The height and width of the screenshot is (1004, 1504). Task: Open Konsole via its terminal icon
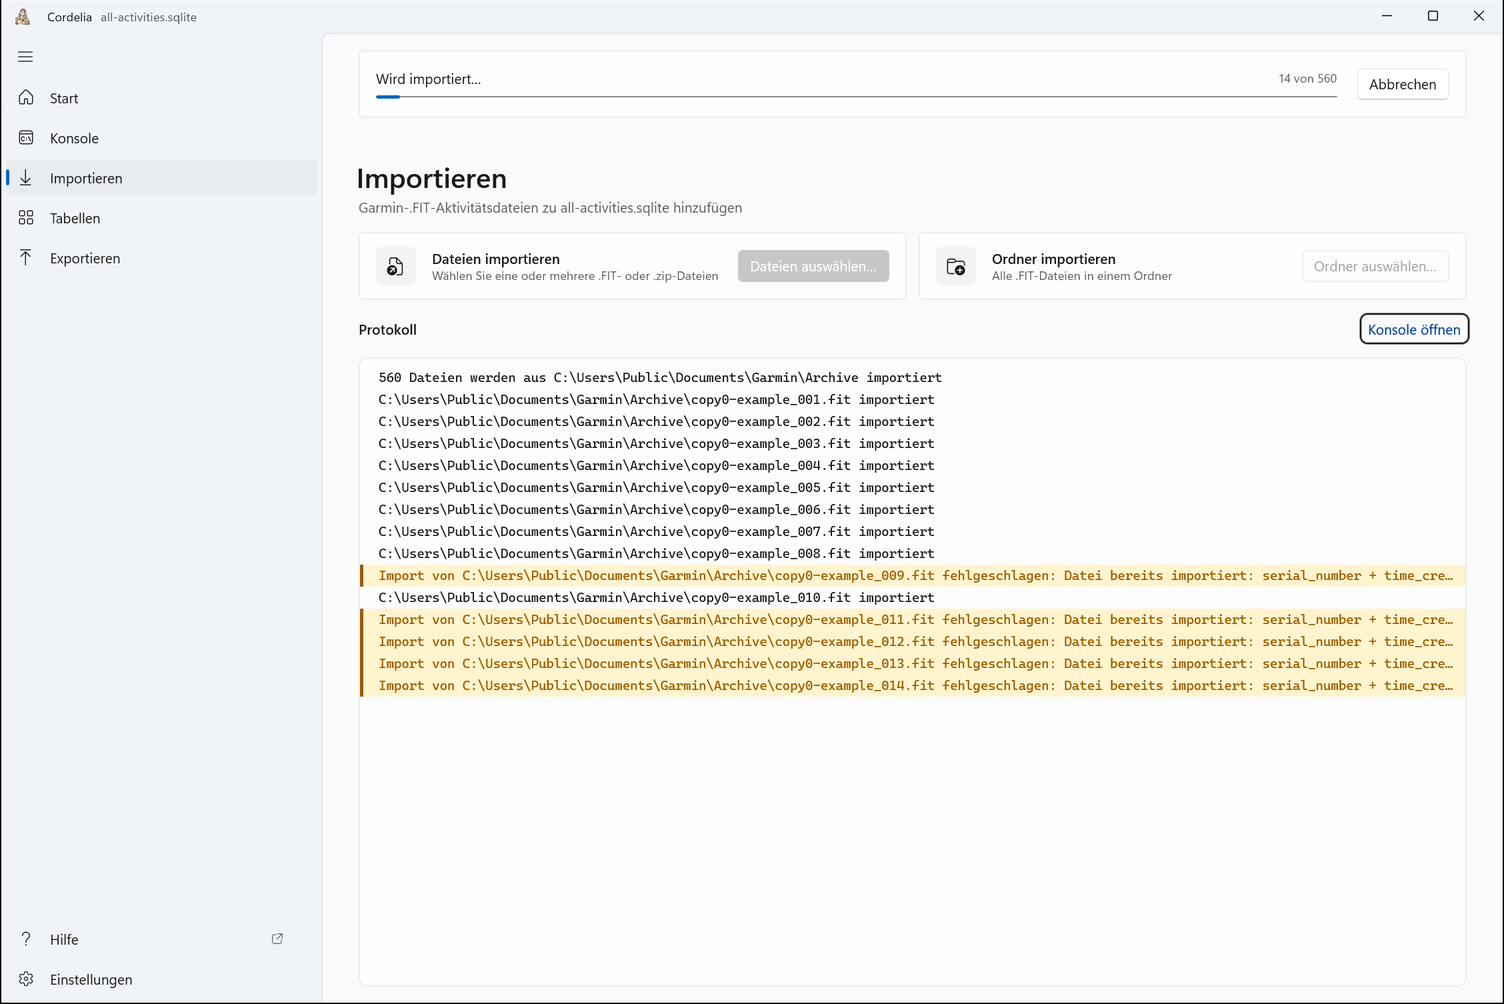26,138
